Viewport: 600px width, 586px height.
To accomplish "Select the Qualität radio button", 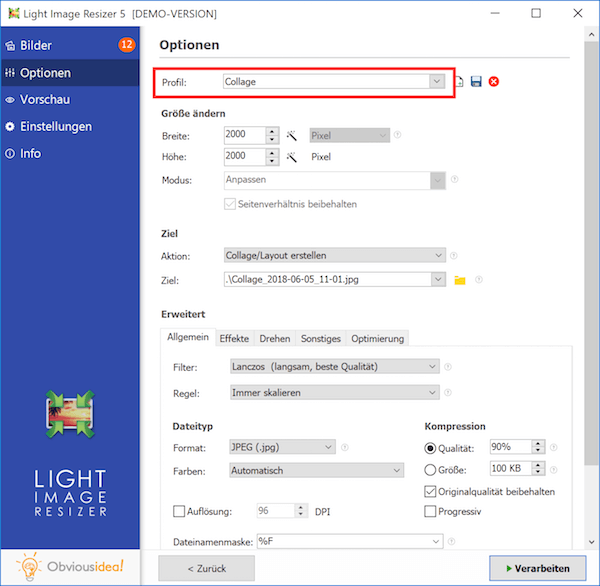I will click(x=430, y=448).
